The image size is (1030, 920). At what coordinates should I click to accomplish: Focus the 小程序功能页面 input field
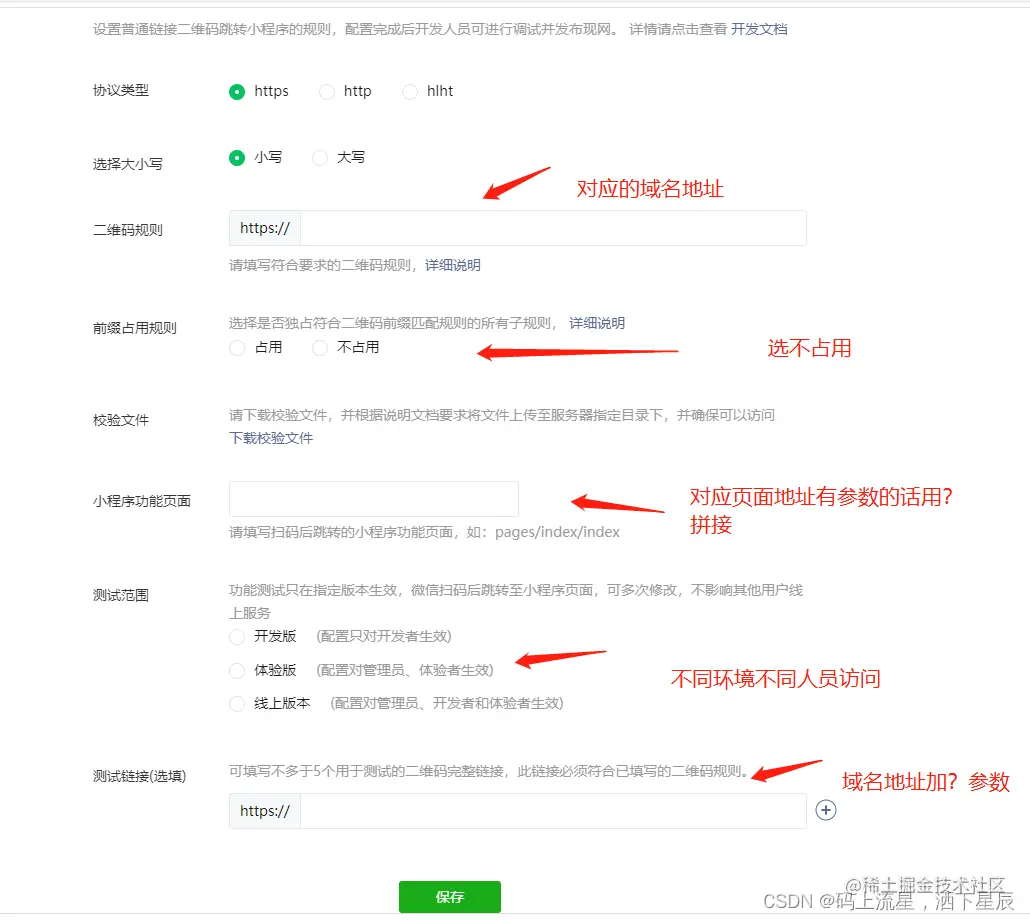[374, 498]
